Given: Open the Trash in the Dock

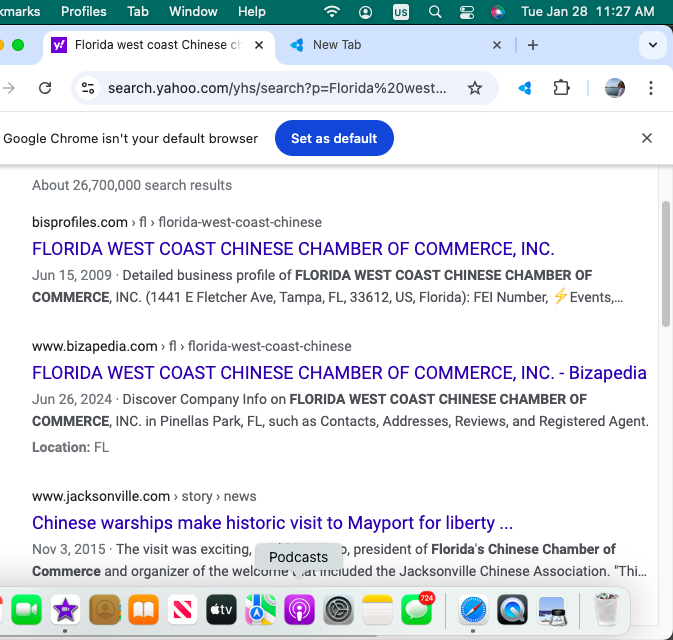Looking at the screenshot, I should (607, 610).
